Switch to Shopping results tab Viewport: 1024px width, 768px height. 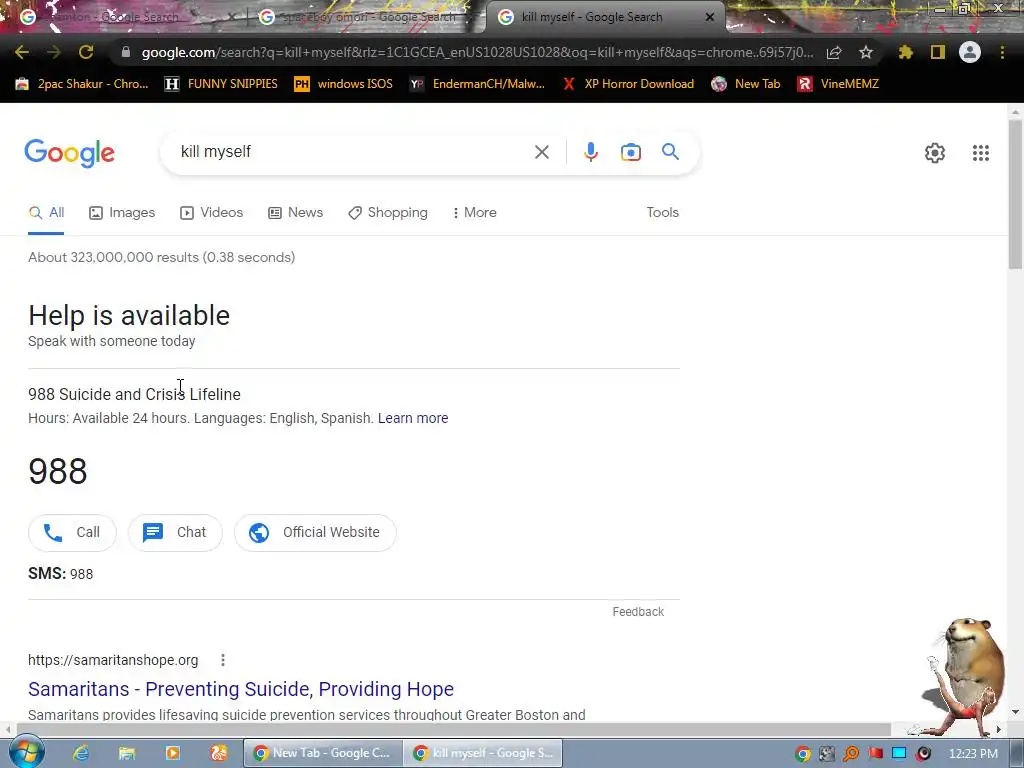pyautogui.click(x=388, y=213)
